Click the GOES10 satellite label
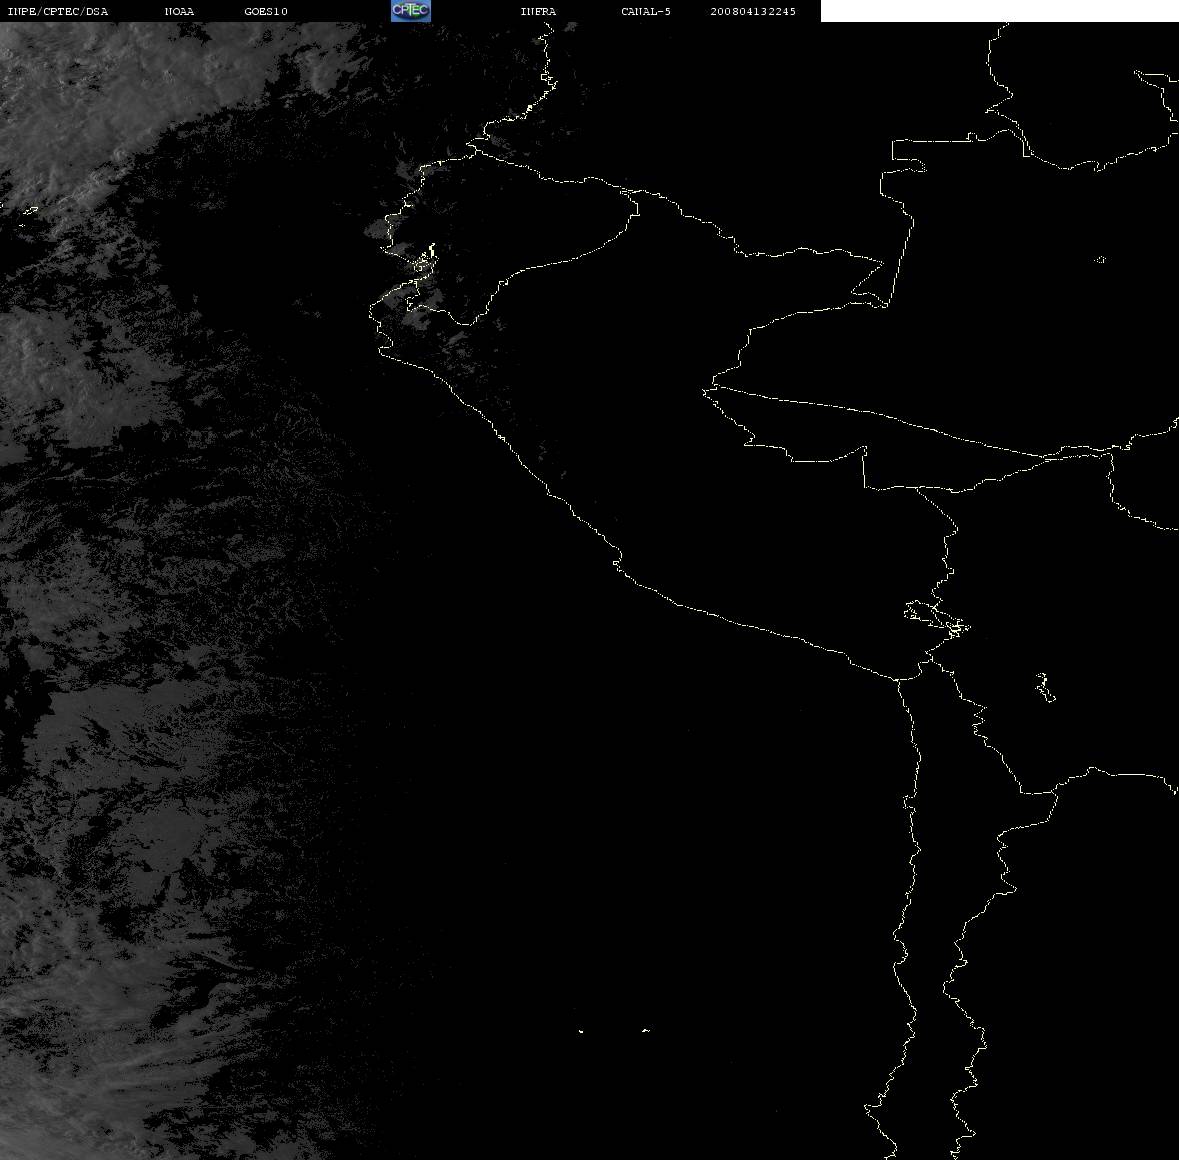The image size is (1179, 1160). tap(266, 11)
